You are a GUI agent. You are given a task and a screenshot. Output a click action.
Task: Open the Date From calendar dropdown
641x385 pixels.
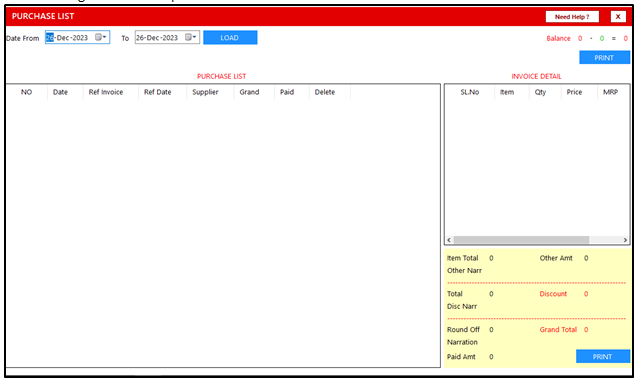pyautogui.click(x=101, y=37)
